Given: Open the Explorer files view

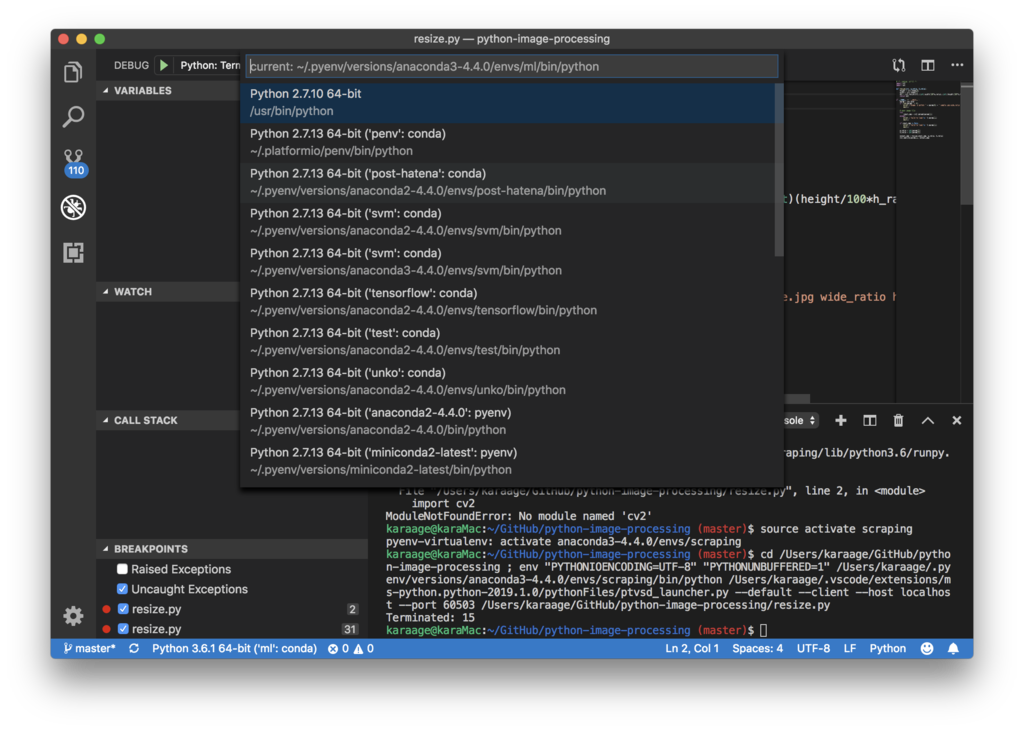Looking at the screenshot, I should 73,72.
